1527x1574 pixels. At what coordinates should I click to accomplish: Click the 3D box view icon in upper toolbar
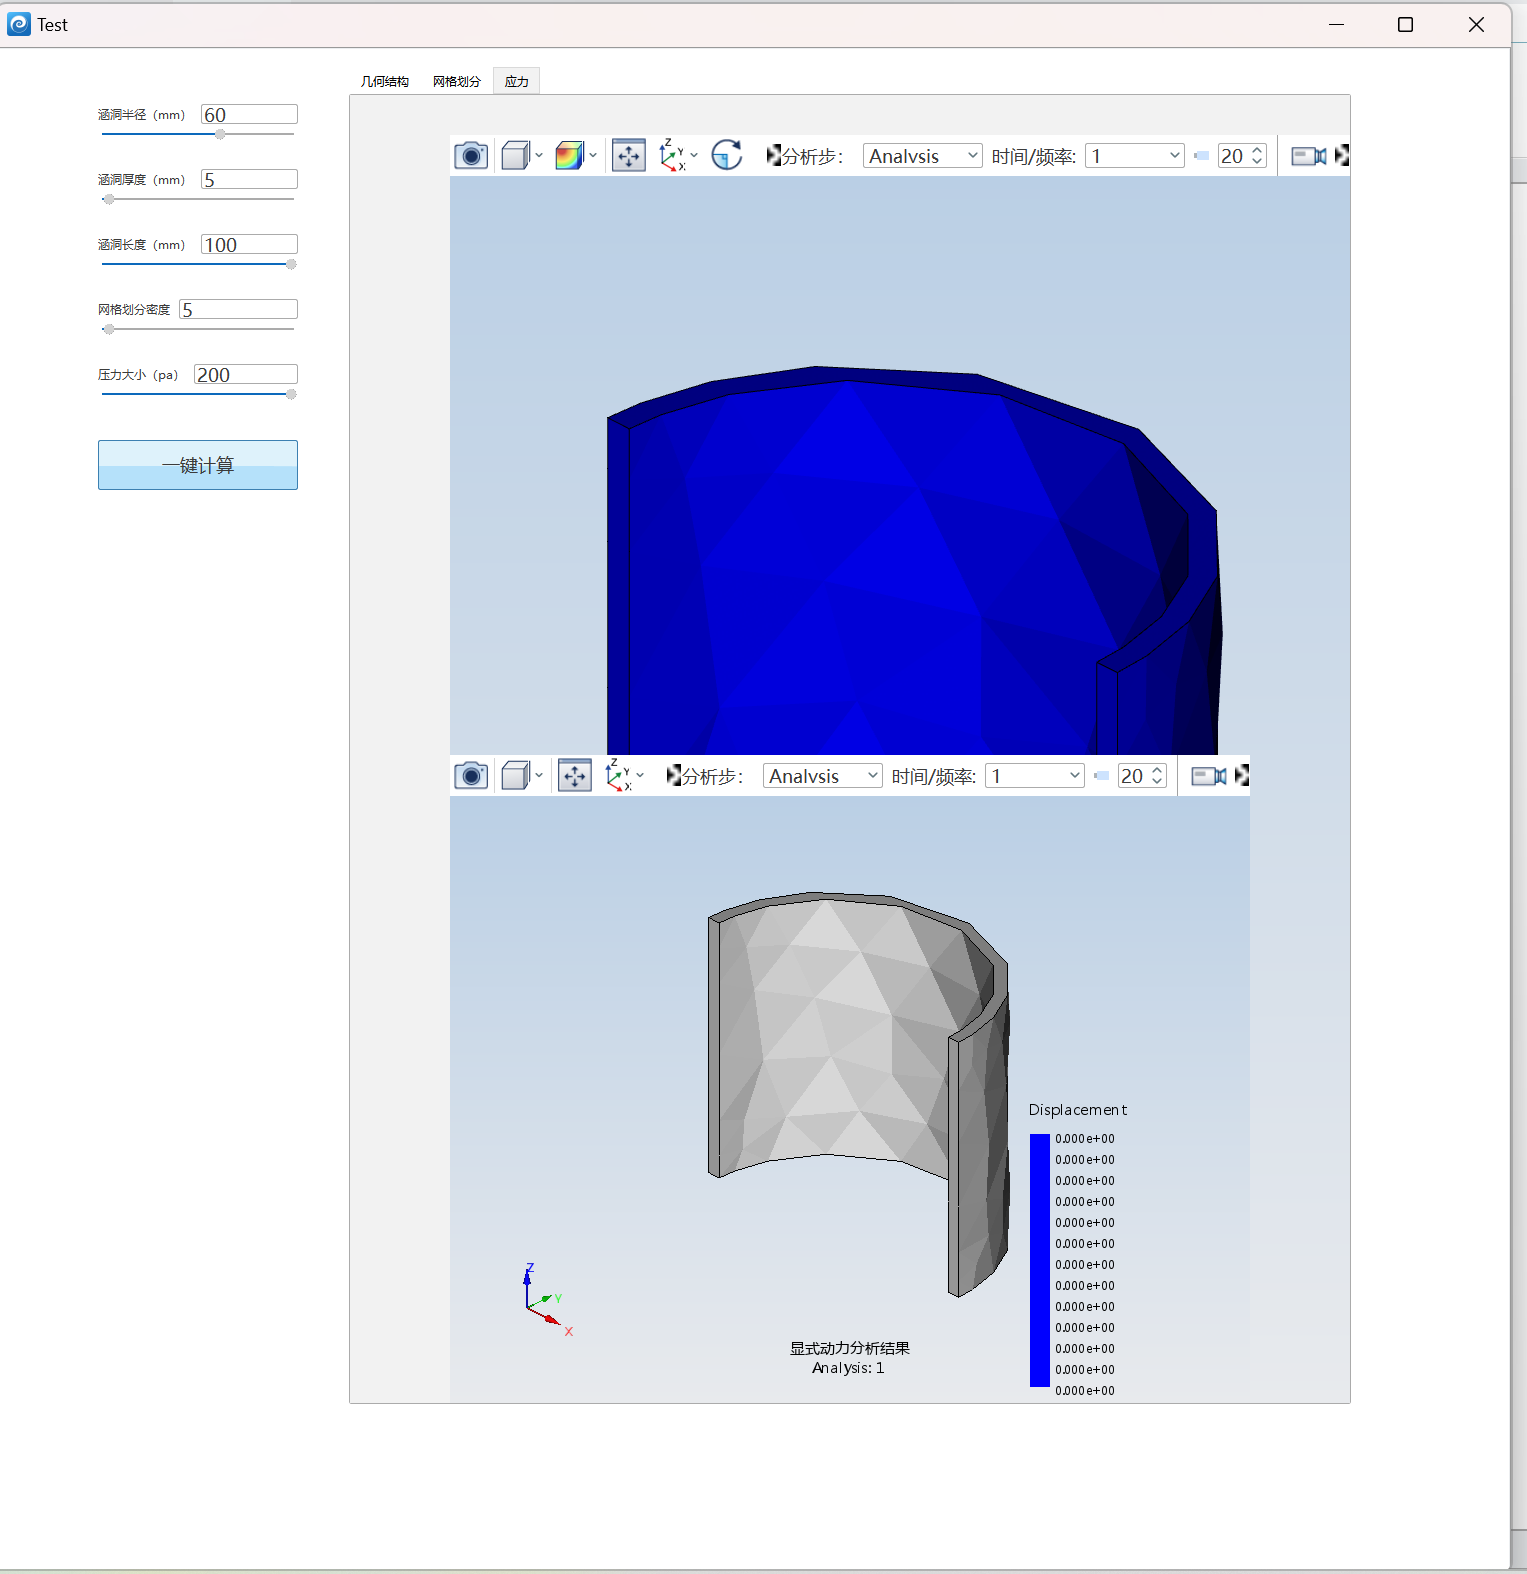pos(515,156)
